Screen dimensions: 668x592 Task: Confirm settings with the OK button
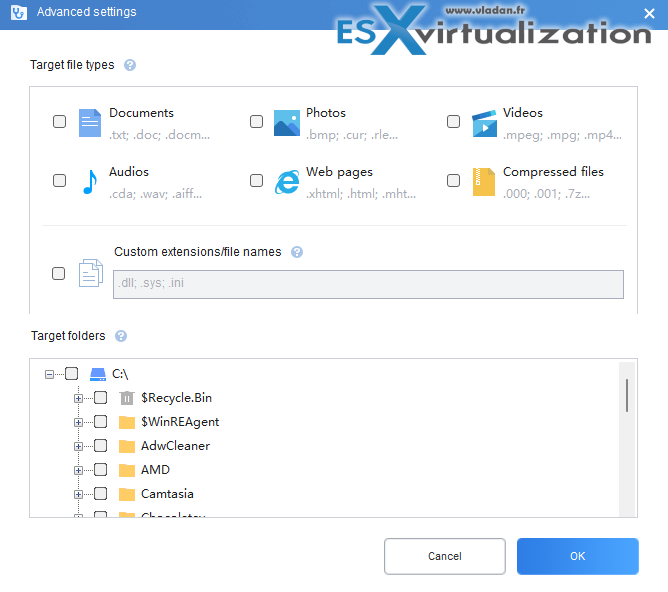(x=578, y=556)
